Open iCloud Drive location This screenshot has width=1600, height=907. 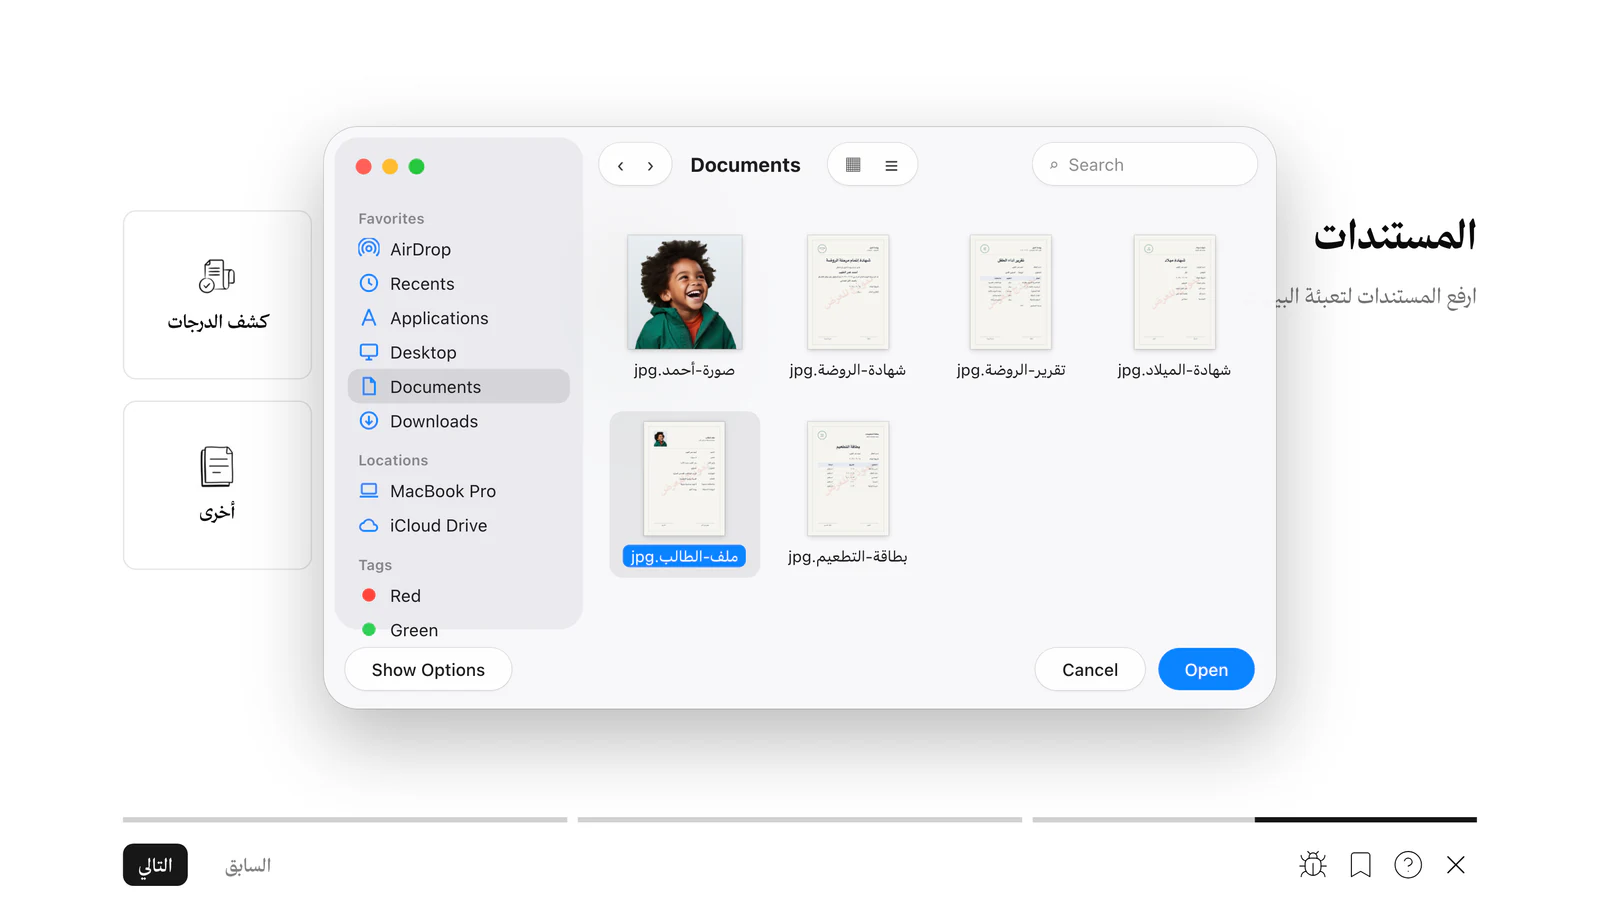[458, 525]
